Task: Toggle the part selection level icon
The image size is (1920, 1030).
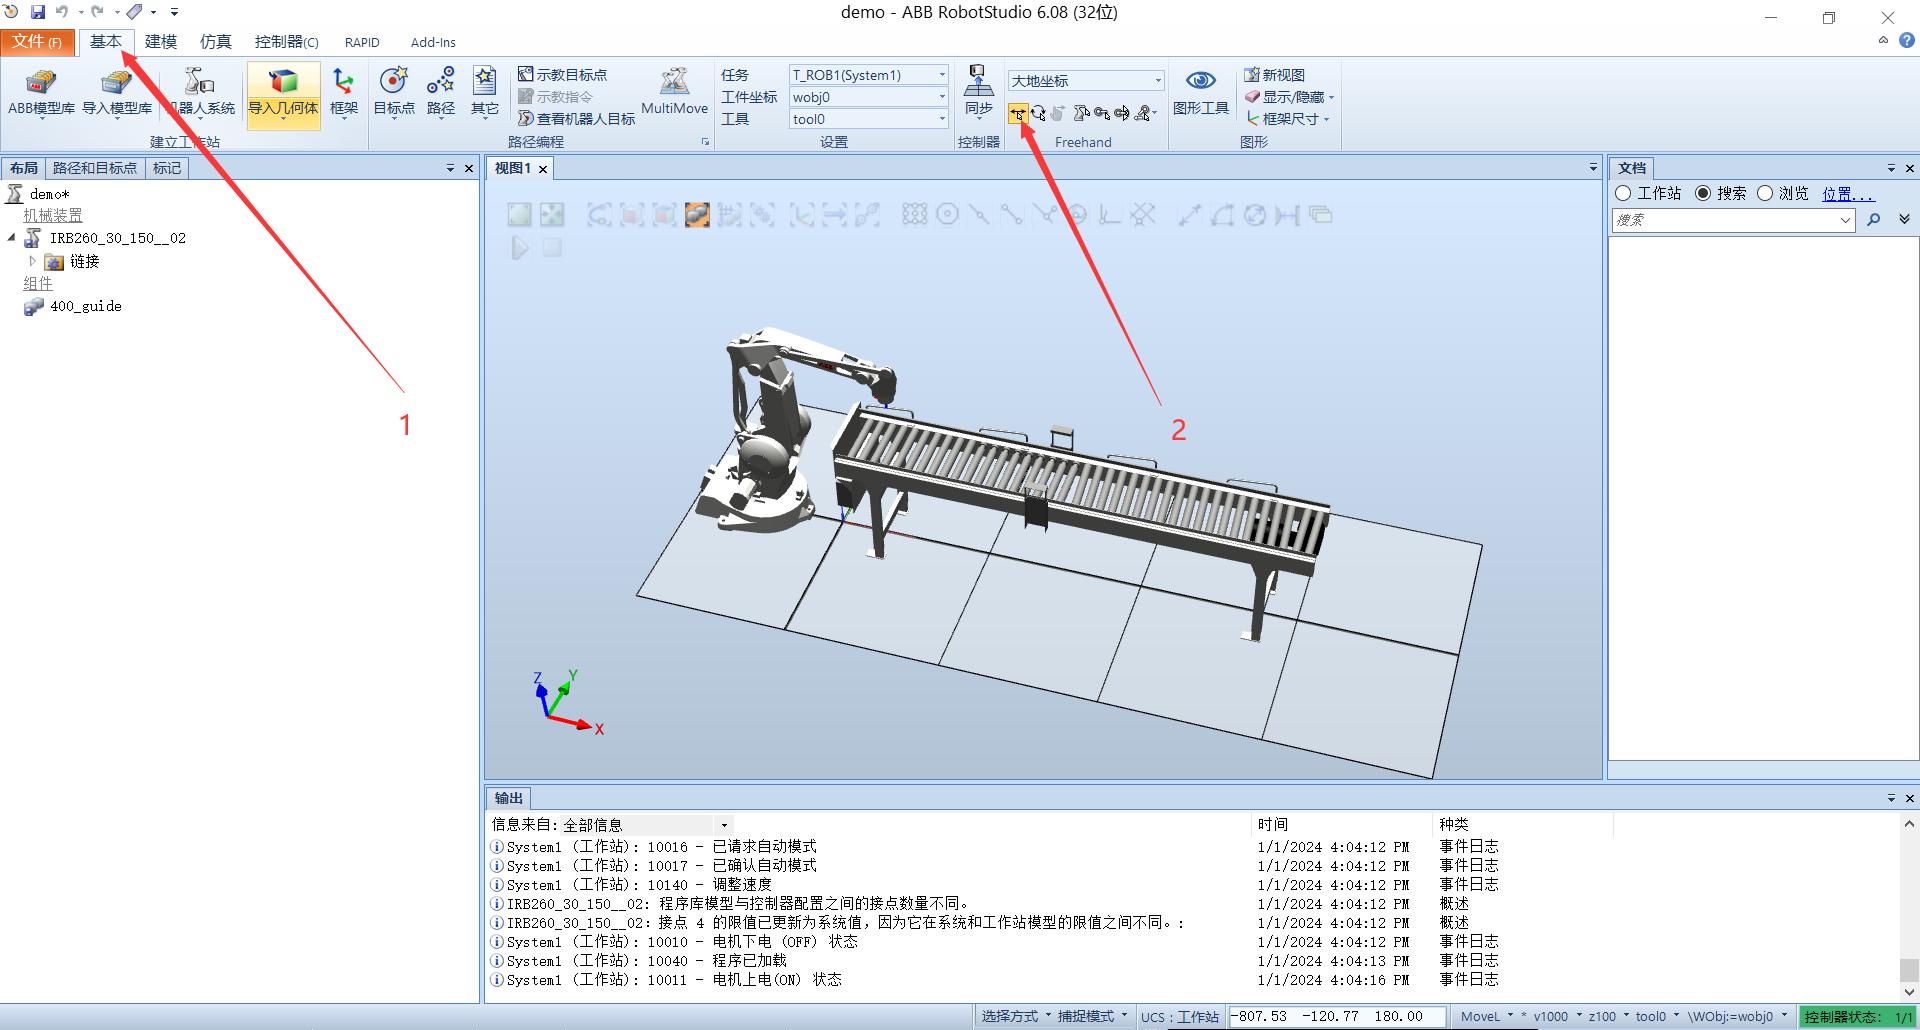Action: pyautogui.click(x=697, y=214)
